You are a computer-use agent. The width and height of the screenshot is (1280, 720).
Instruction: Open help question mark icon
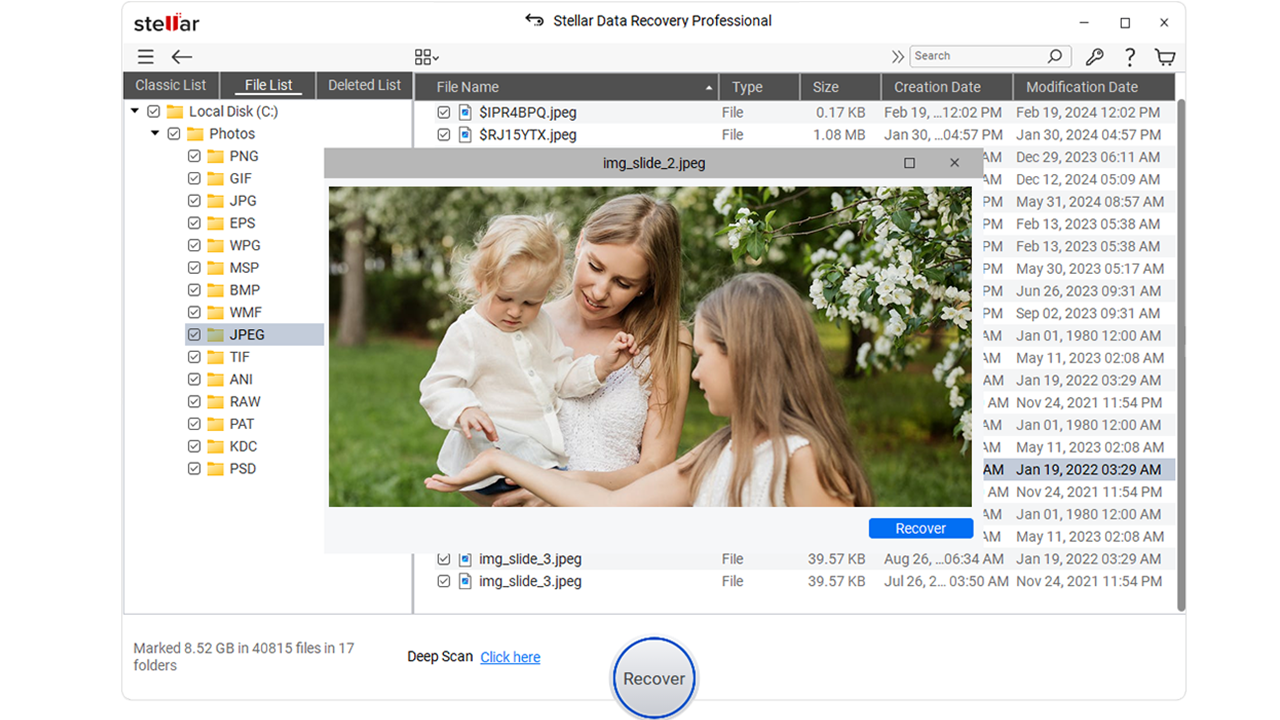click(x=1129, y=57)
